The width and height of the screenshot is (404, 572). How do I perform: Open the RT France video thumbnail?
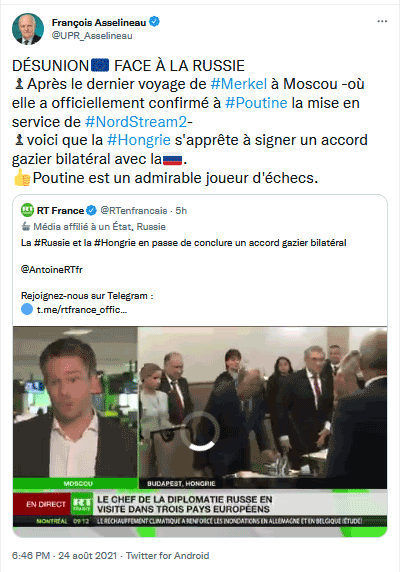(x=200, y=432)
